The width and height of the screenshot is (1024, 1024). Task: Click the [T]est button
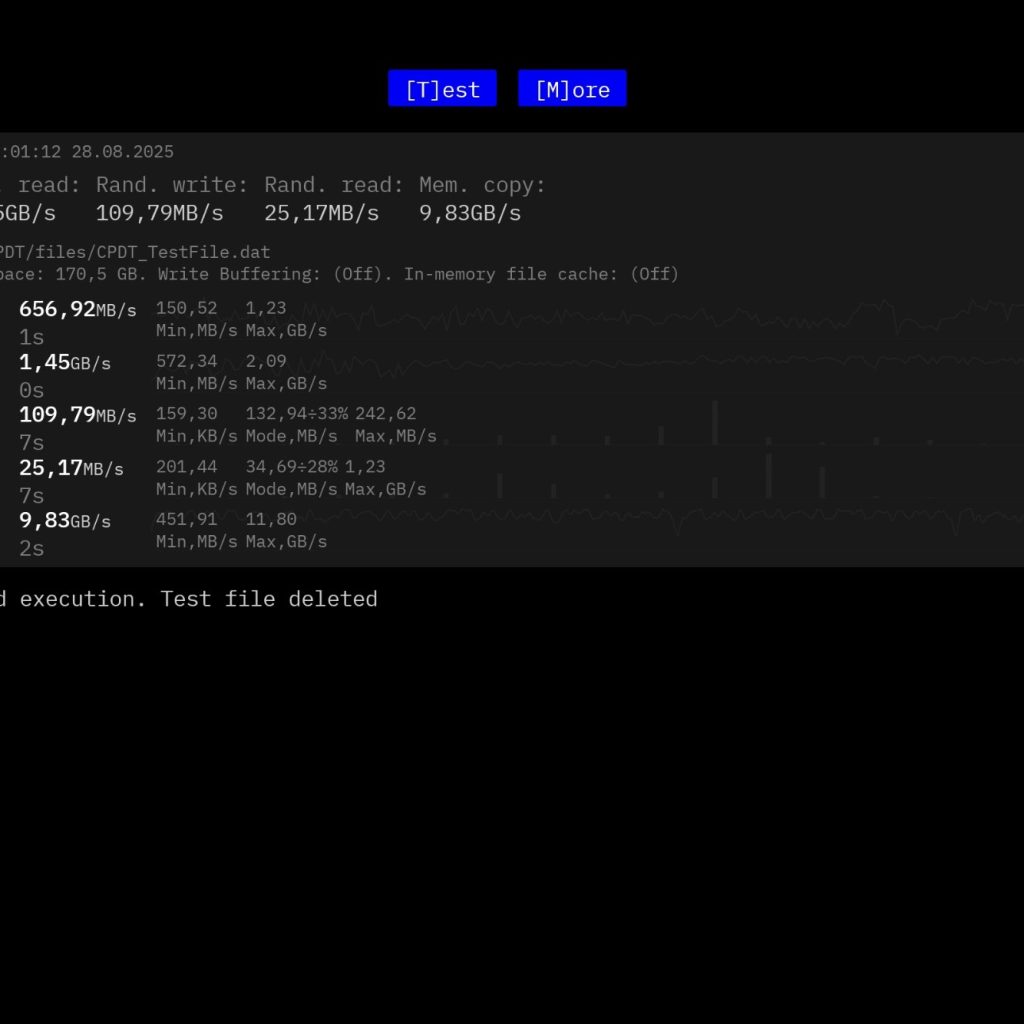(x=442, y=89)
